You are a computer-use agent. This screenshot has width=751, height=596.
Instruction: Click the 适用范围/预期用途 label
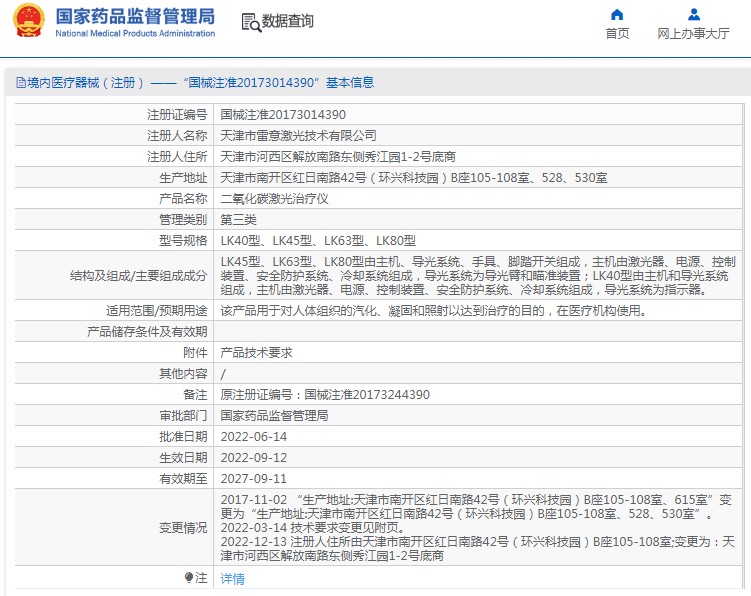click(x=157, y=311)
